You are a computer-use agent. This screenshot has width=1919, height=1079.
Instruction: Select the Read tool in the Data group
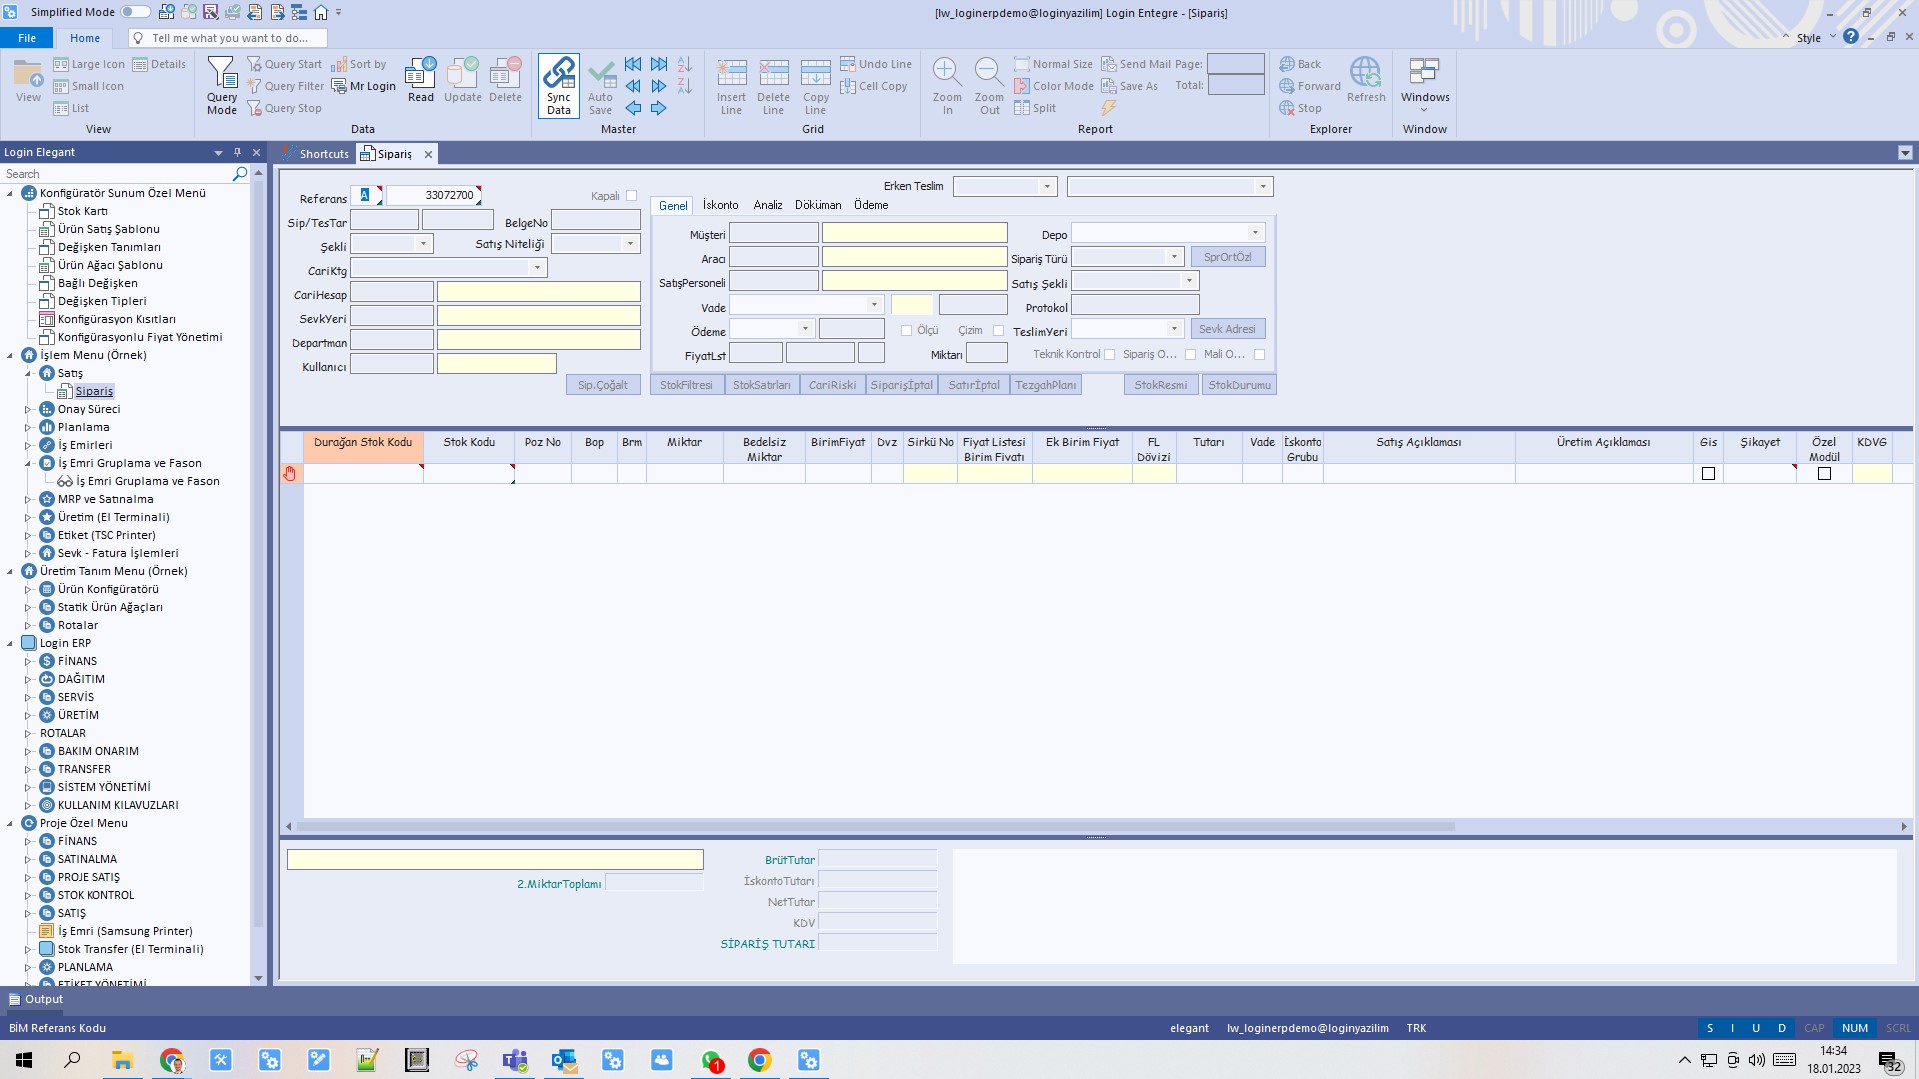point(420,80)
